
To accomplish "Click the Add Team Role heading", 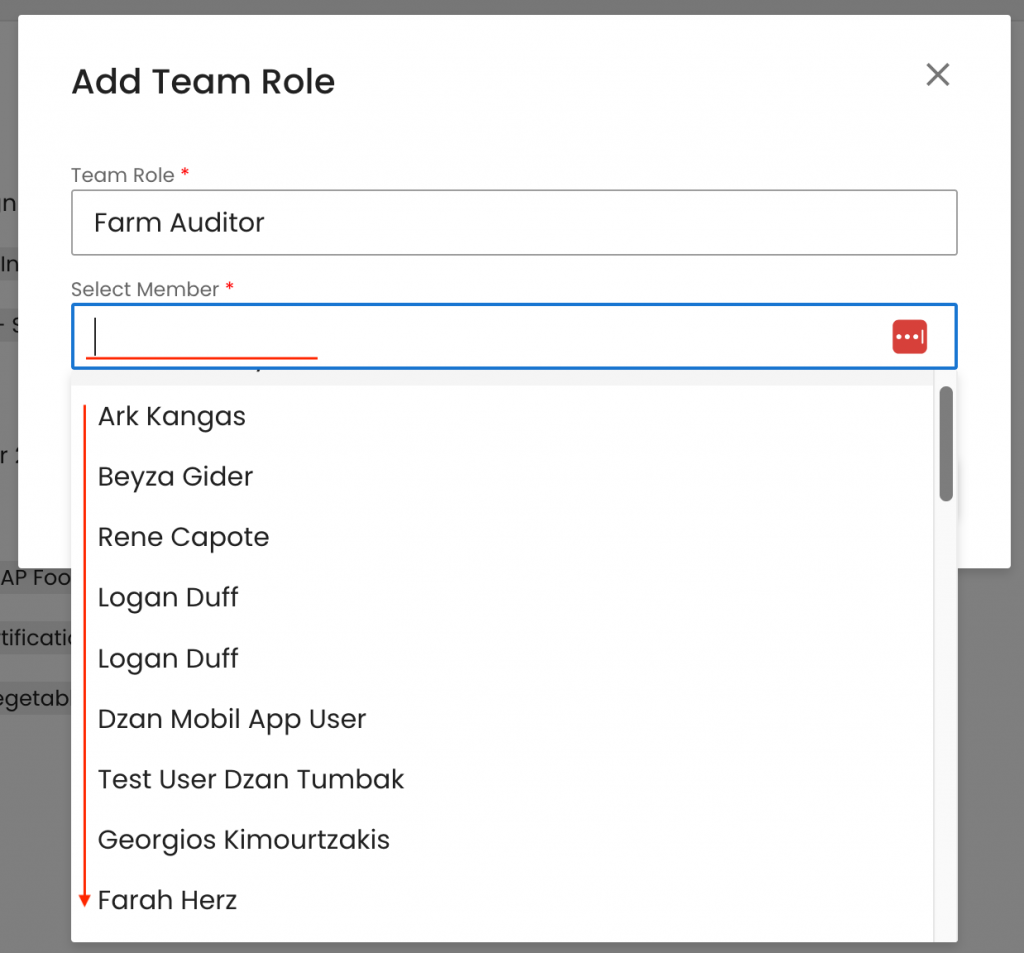I will click(x=203, y=82).
